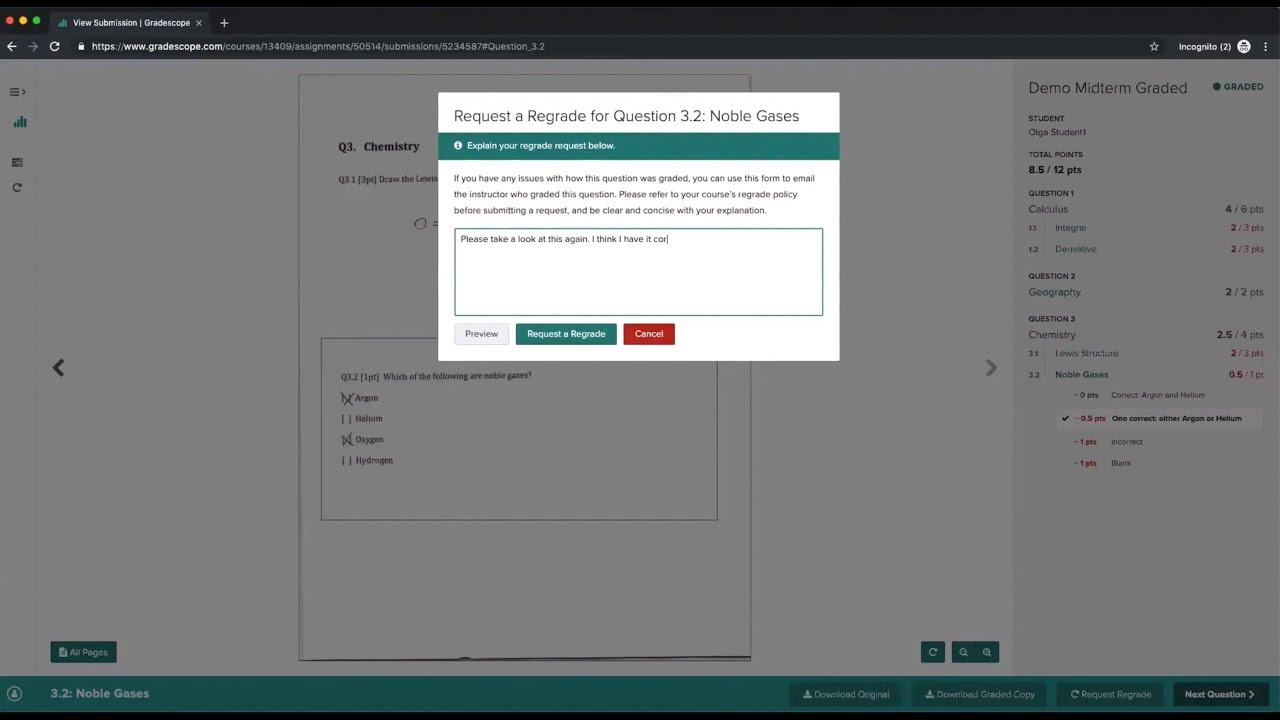Click the site lock icon in address bar

[81, 46]
